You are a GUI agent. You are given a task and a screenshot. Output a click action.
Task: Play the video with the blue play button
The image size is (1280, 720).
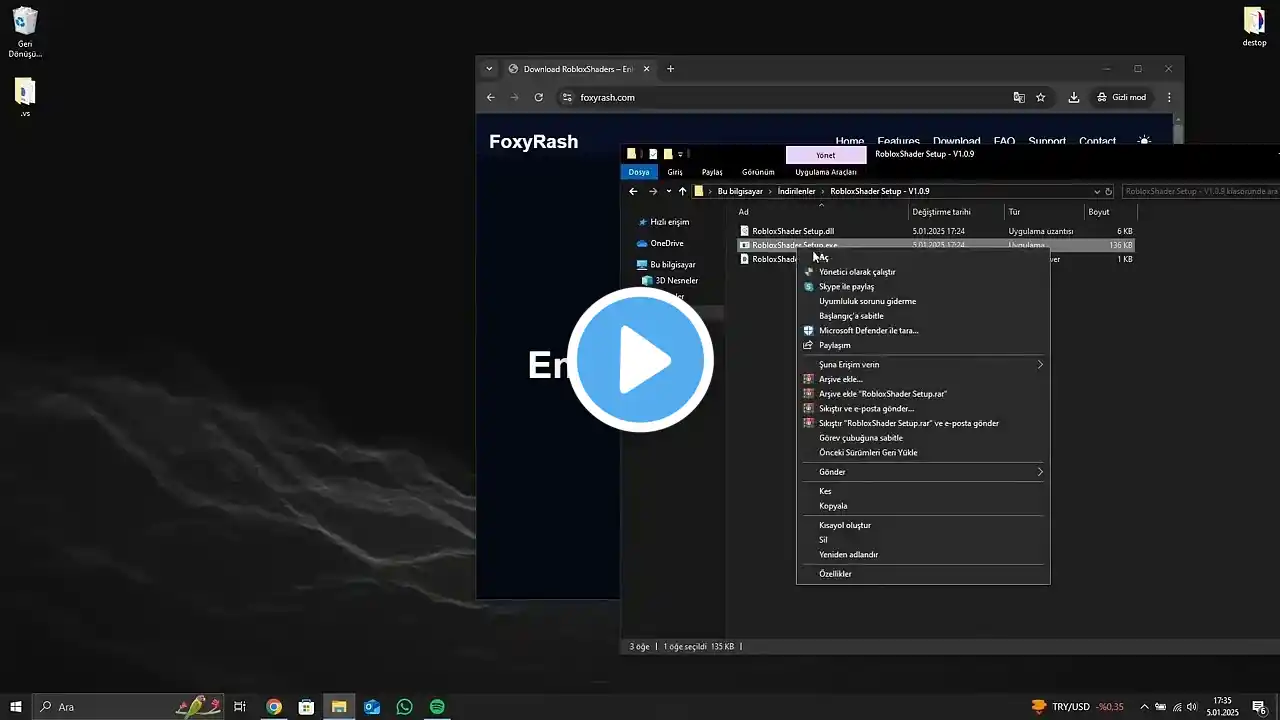640,360
